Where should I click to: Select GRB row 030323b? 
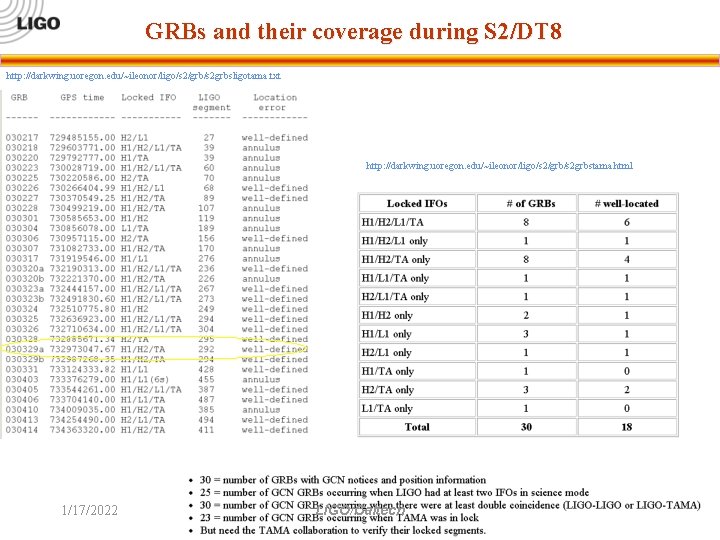[157, 299]
